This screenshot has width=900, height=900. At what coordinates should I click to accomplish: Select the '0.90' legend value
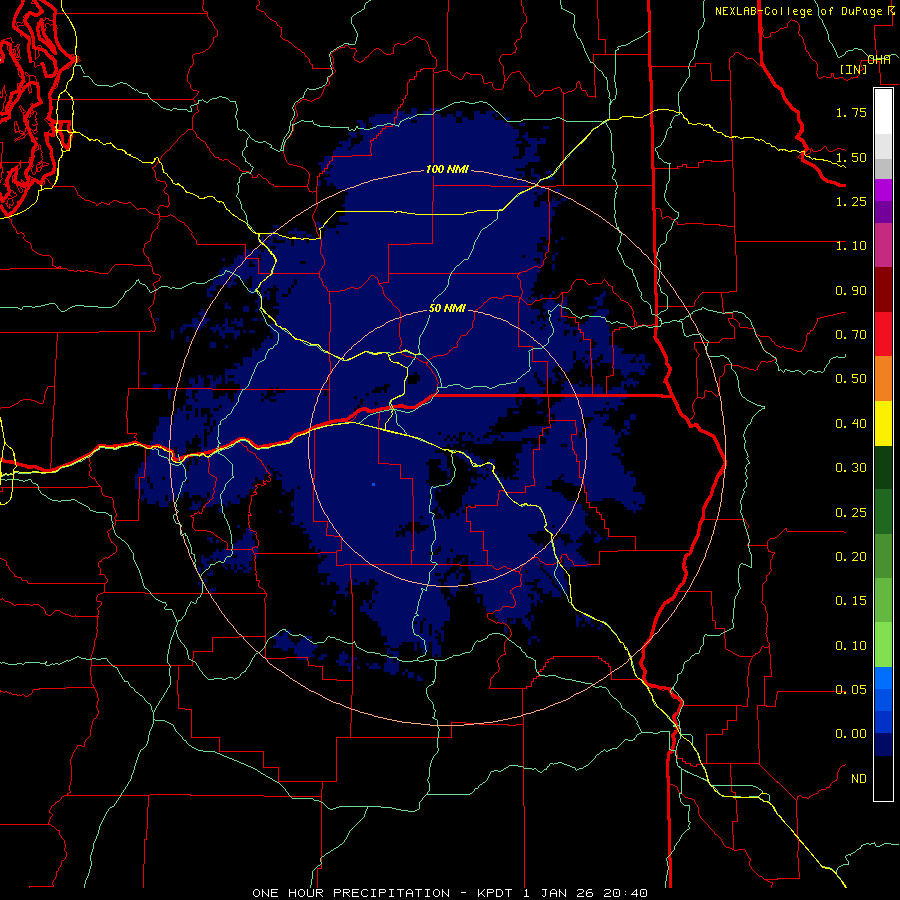point(851,290)
